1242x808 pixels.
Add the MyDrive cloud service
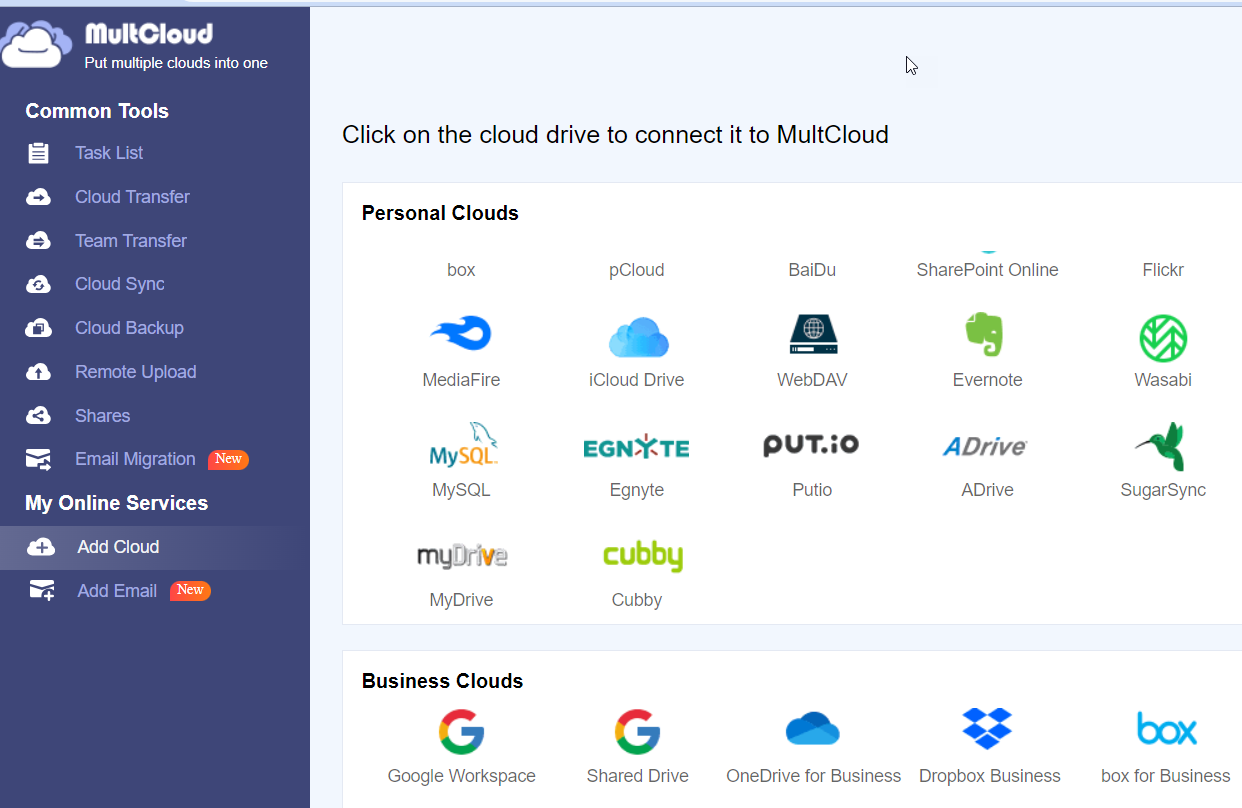[462, 556]
